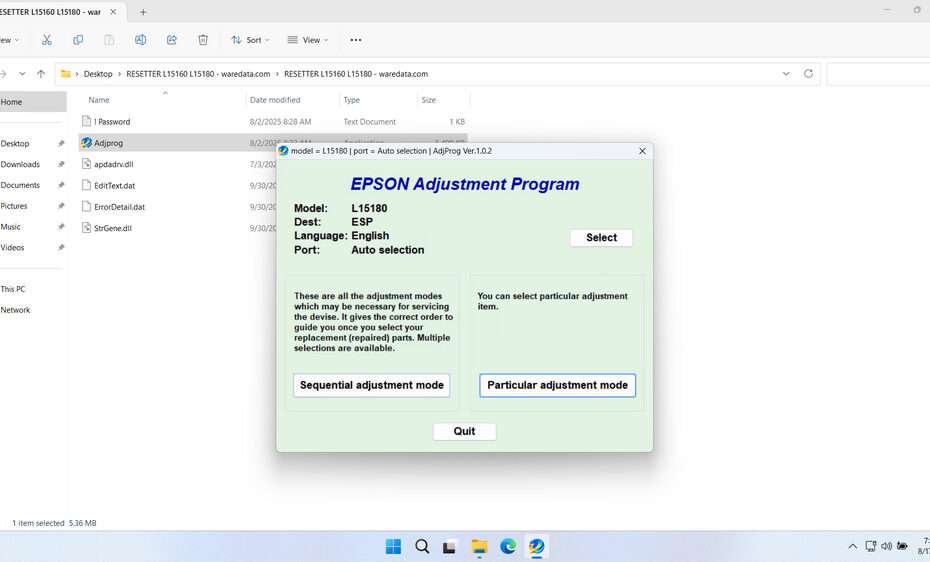
Task: Click Desktop in the address breadcrumb
Action: 98,74
